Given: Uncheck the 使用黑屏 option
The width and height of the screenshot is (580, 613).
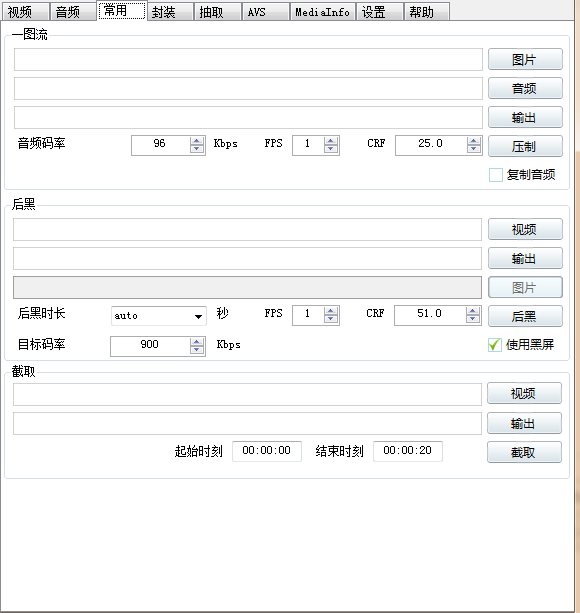Looking at the screenshot, I should pyautogui.click(x=495, y=345).
